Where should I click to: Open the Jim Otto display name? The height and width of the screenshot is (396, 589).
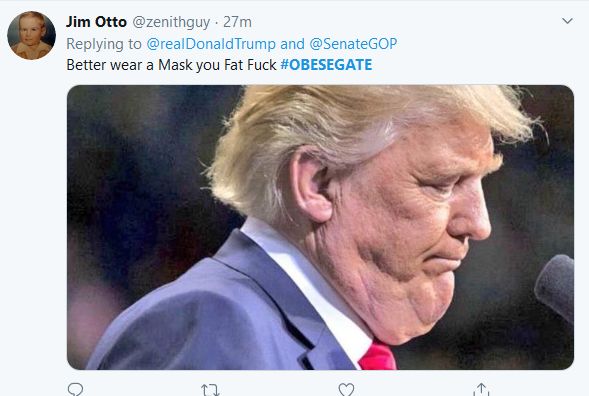(x=96, y=22)
